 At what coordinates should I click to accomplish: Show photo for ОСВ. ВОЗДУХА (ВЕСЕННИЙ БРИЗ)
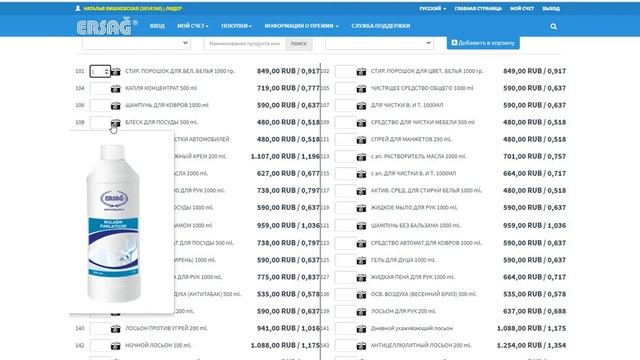point(361,295)
